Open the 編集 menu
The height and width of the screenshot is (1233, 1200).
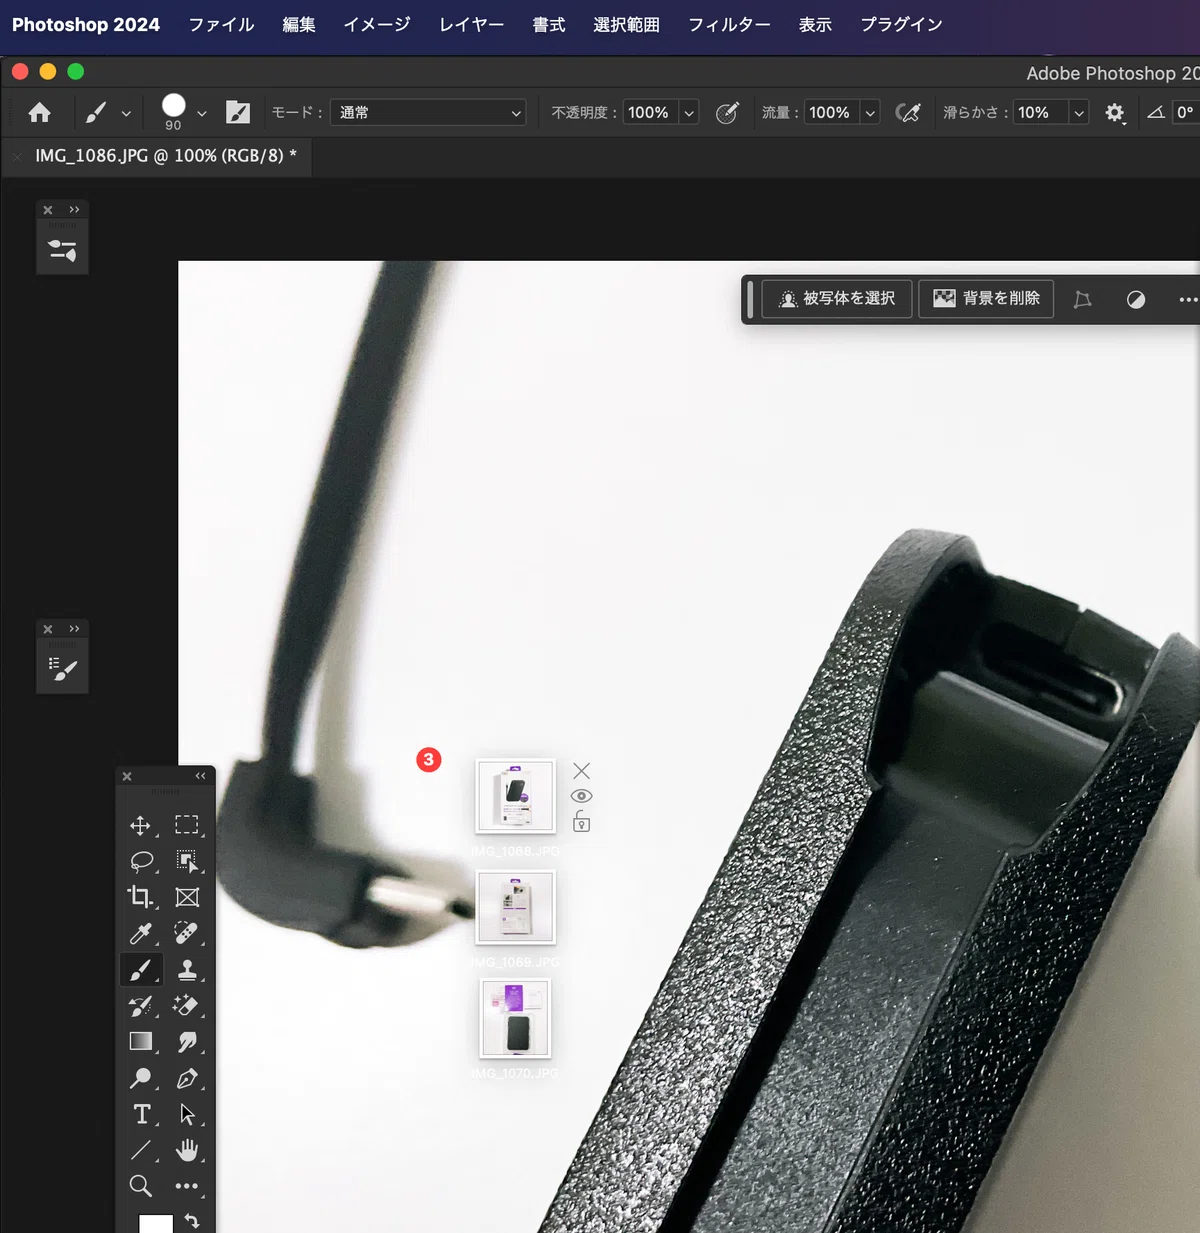(x=299, y=25)
